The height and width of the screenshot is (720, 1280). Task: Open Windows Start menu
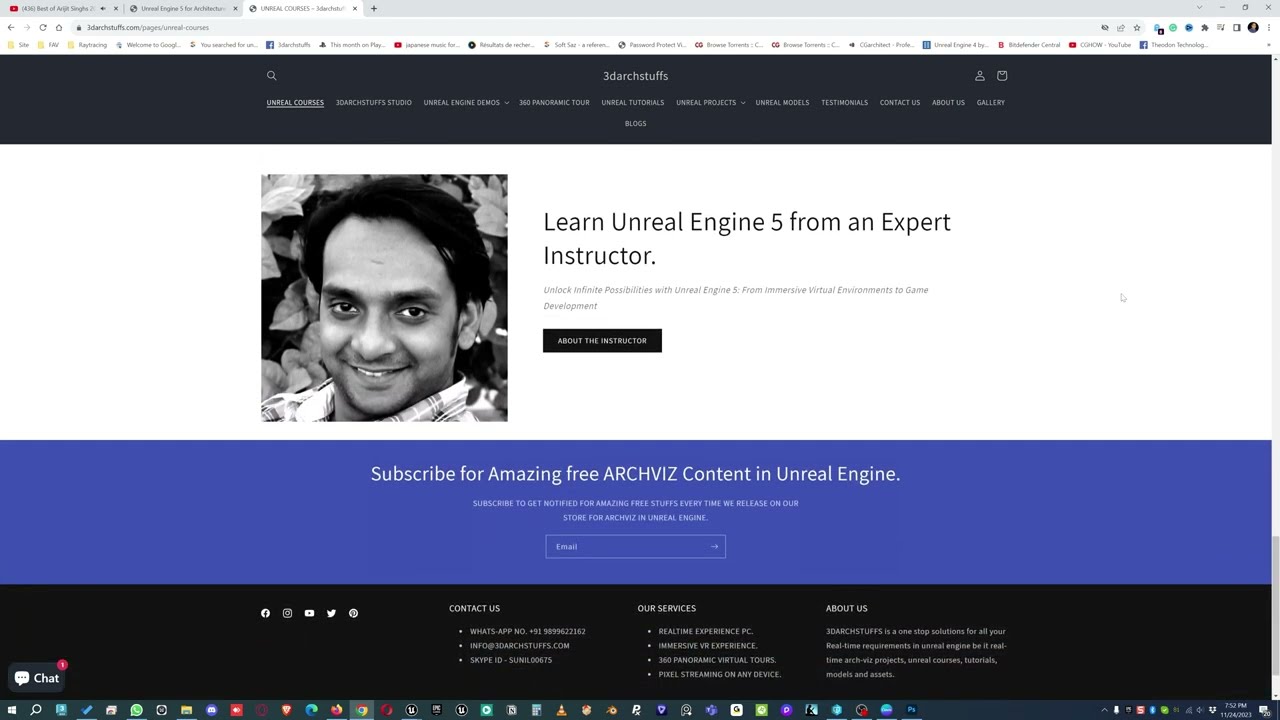click(x=11, y=710)
